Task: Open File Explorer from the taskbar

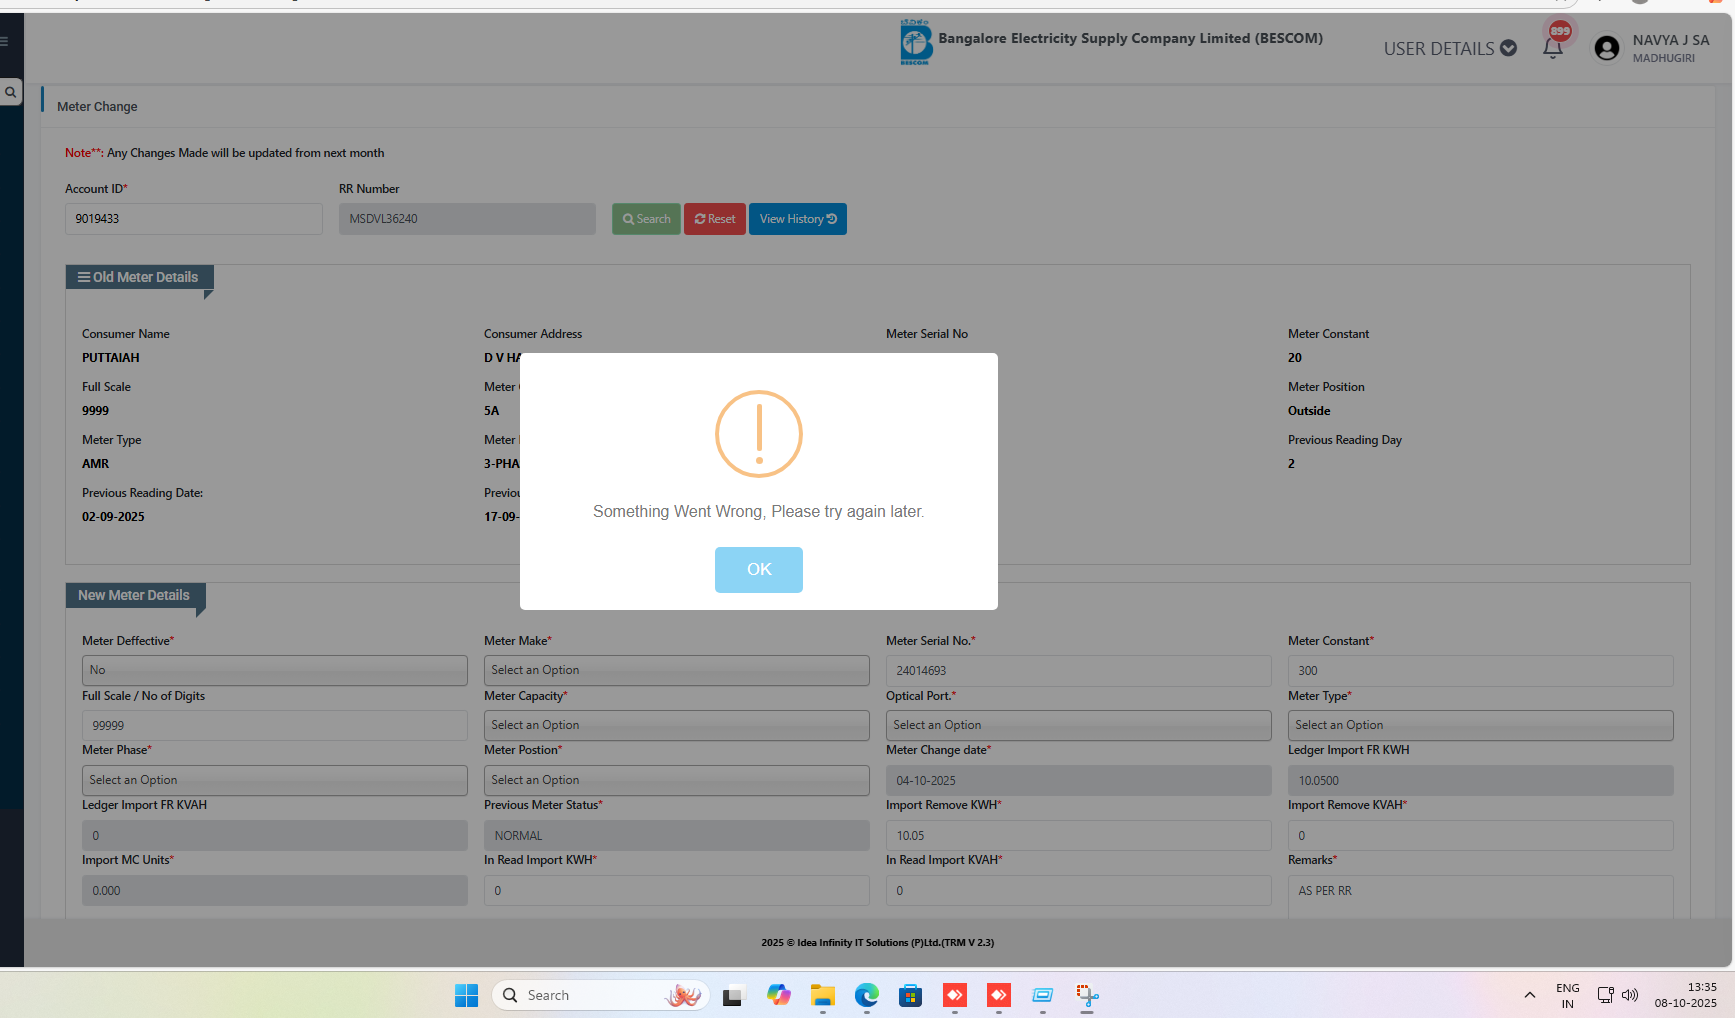Action: pos(822,995)
